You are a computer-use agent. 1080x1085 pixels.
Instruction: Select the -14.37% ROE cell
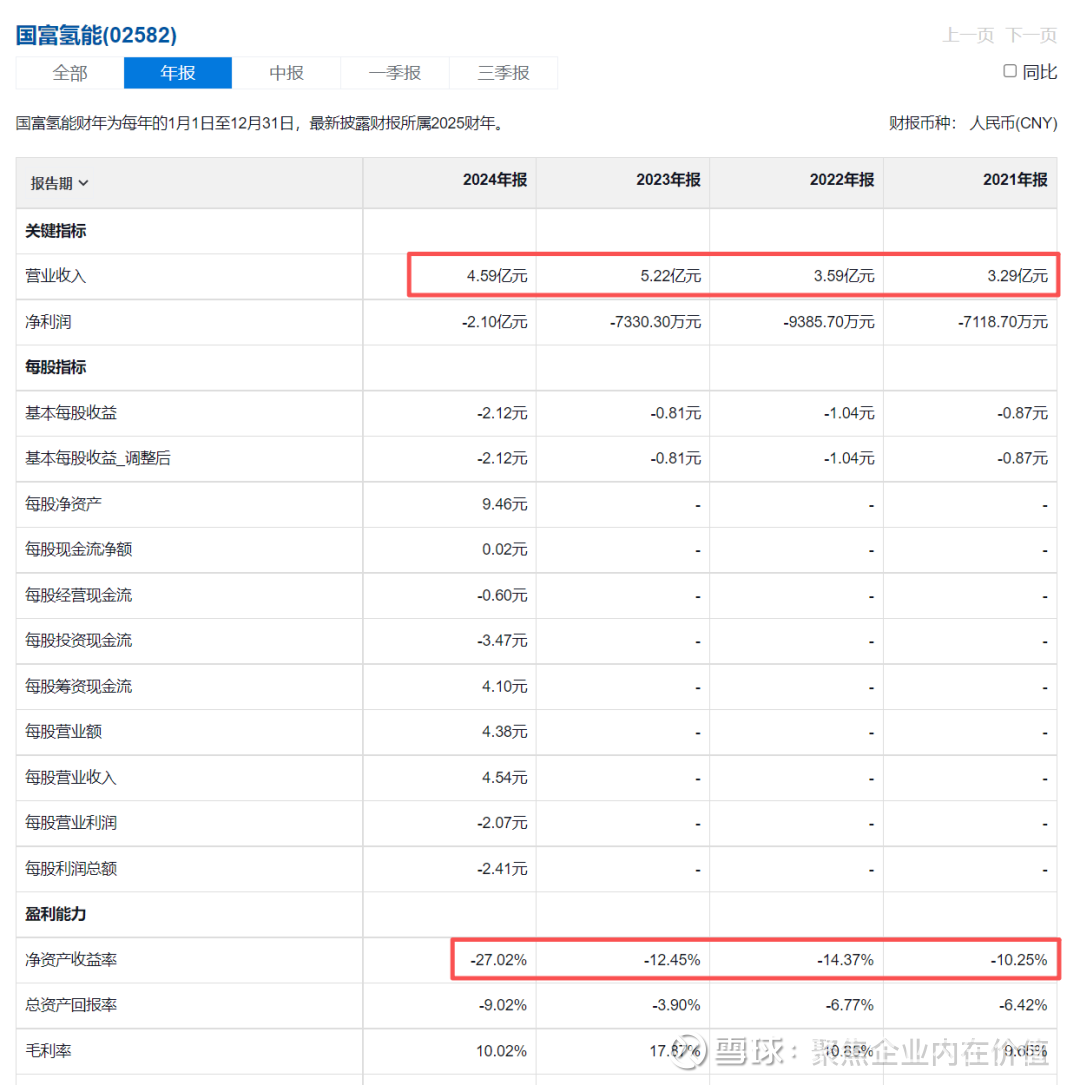[845, 960]
